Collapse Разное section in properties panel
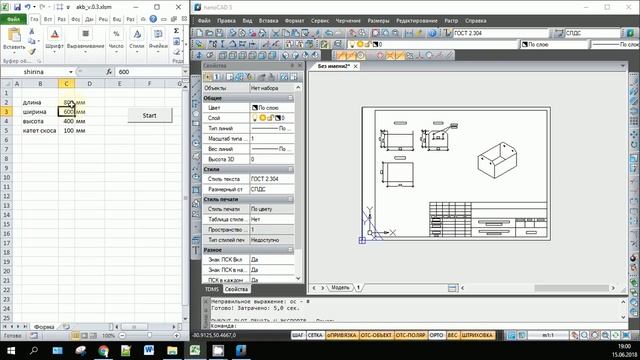This screenshot has width=640, height=360. point(290,250)
